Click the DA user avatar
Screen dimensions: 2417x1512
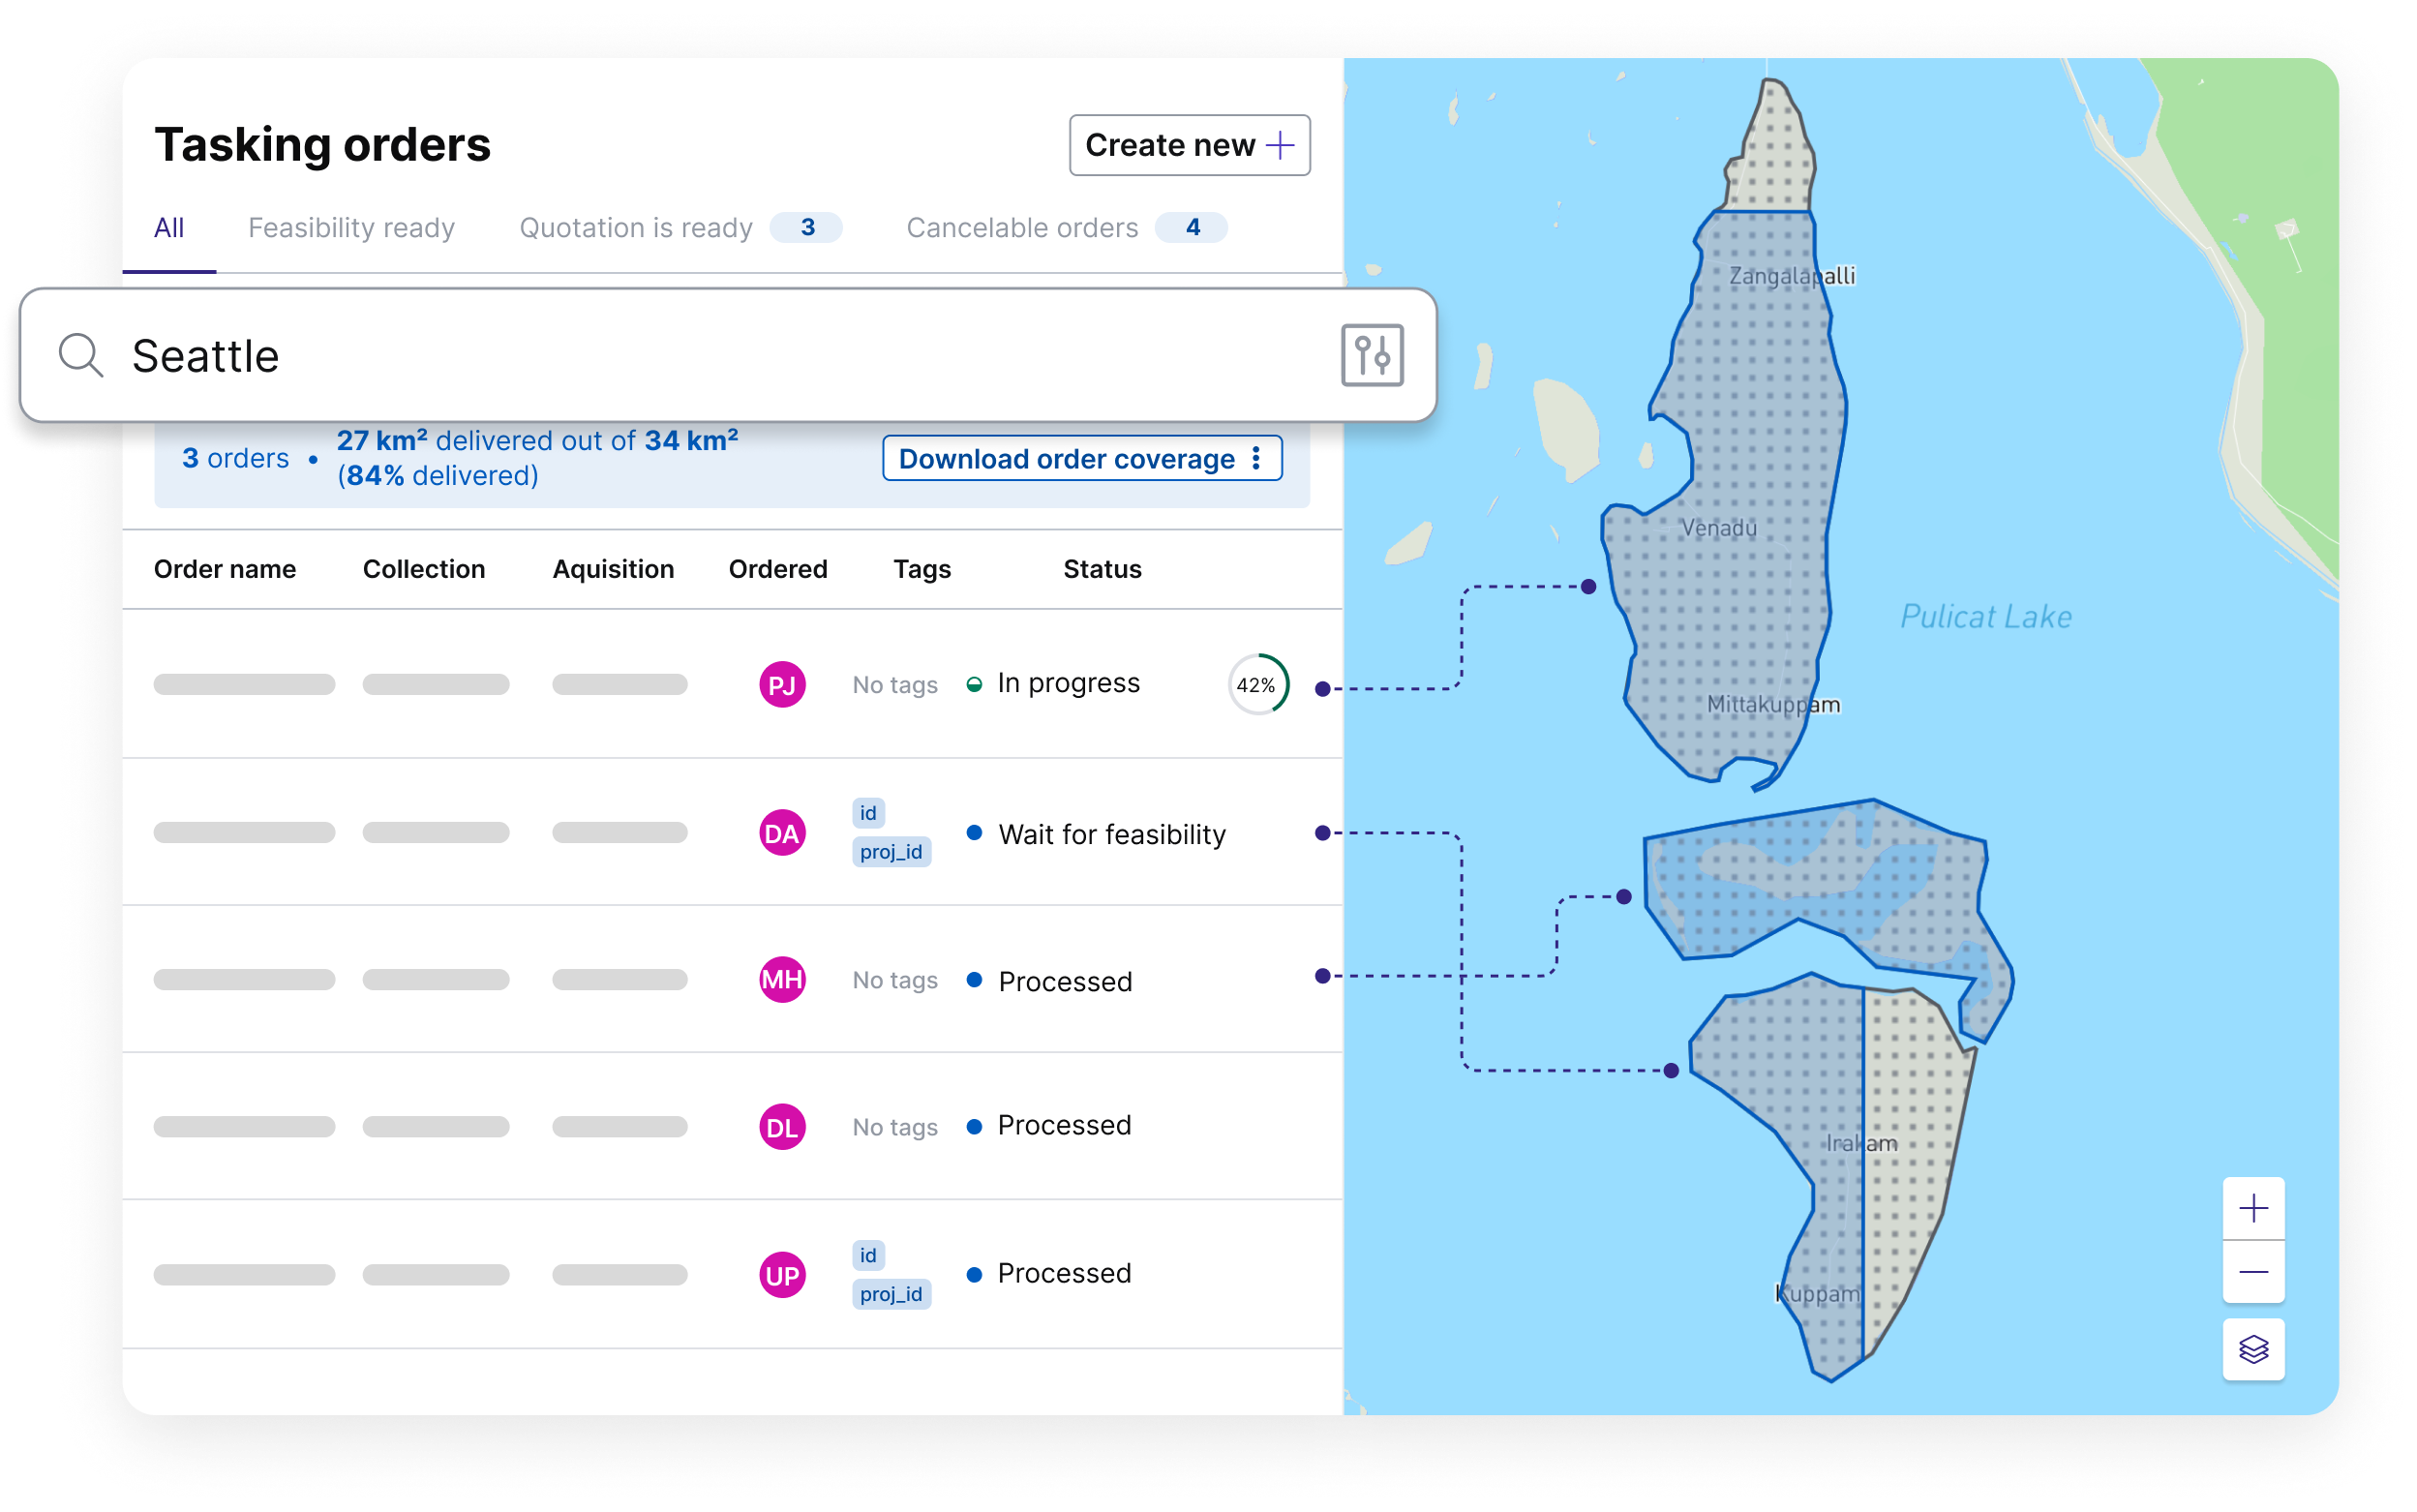[781, 833]
